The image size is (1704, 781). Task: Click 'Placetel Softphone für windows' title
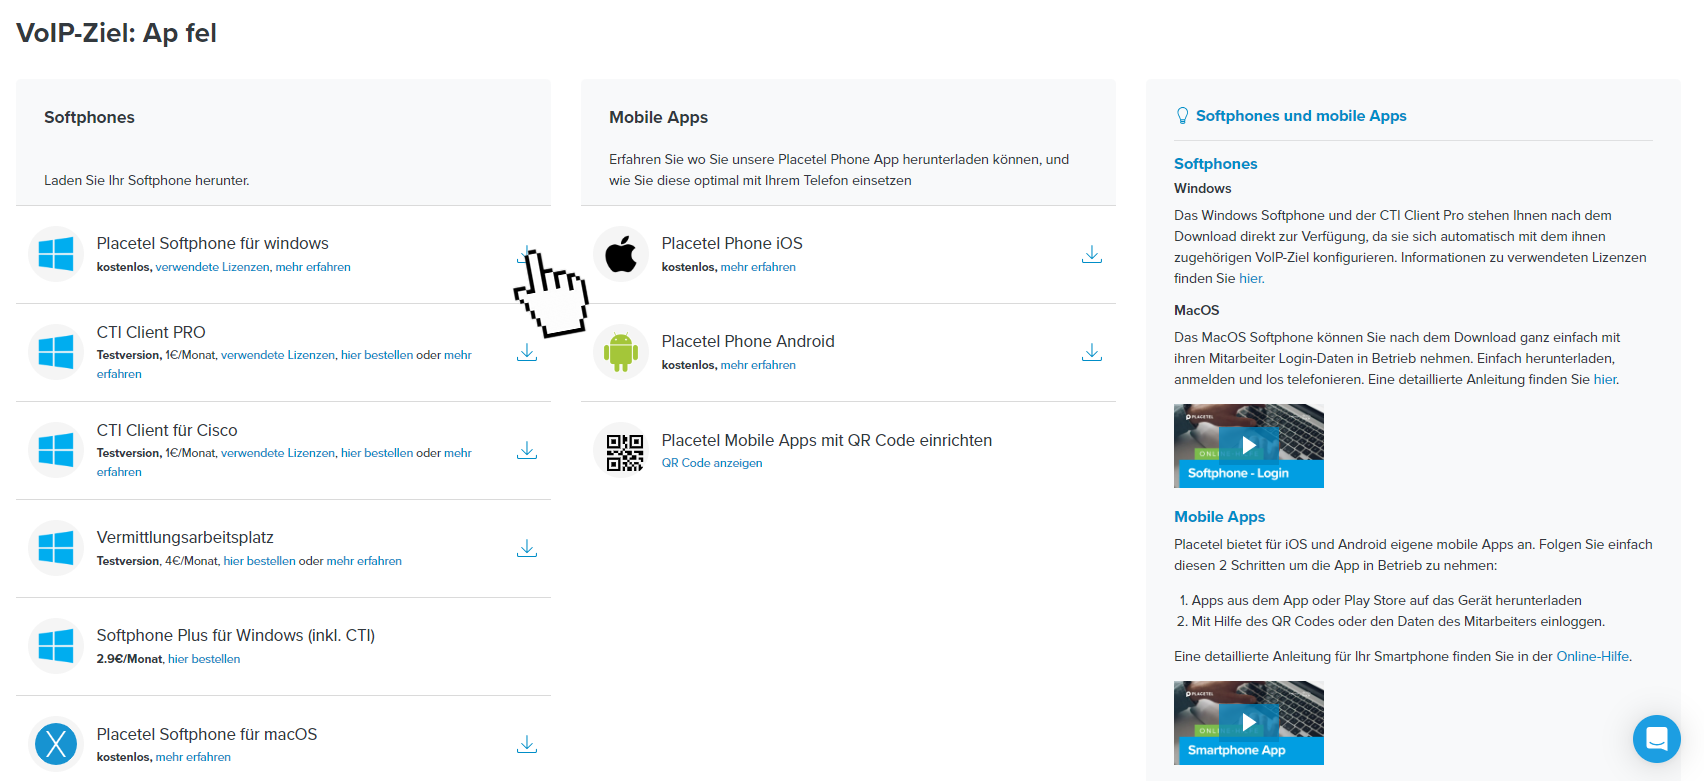coord(213,243)
